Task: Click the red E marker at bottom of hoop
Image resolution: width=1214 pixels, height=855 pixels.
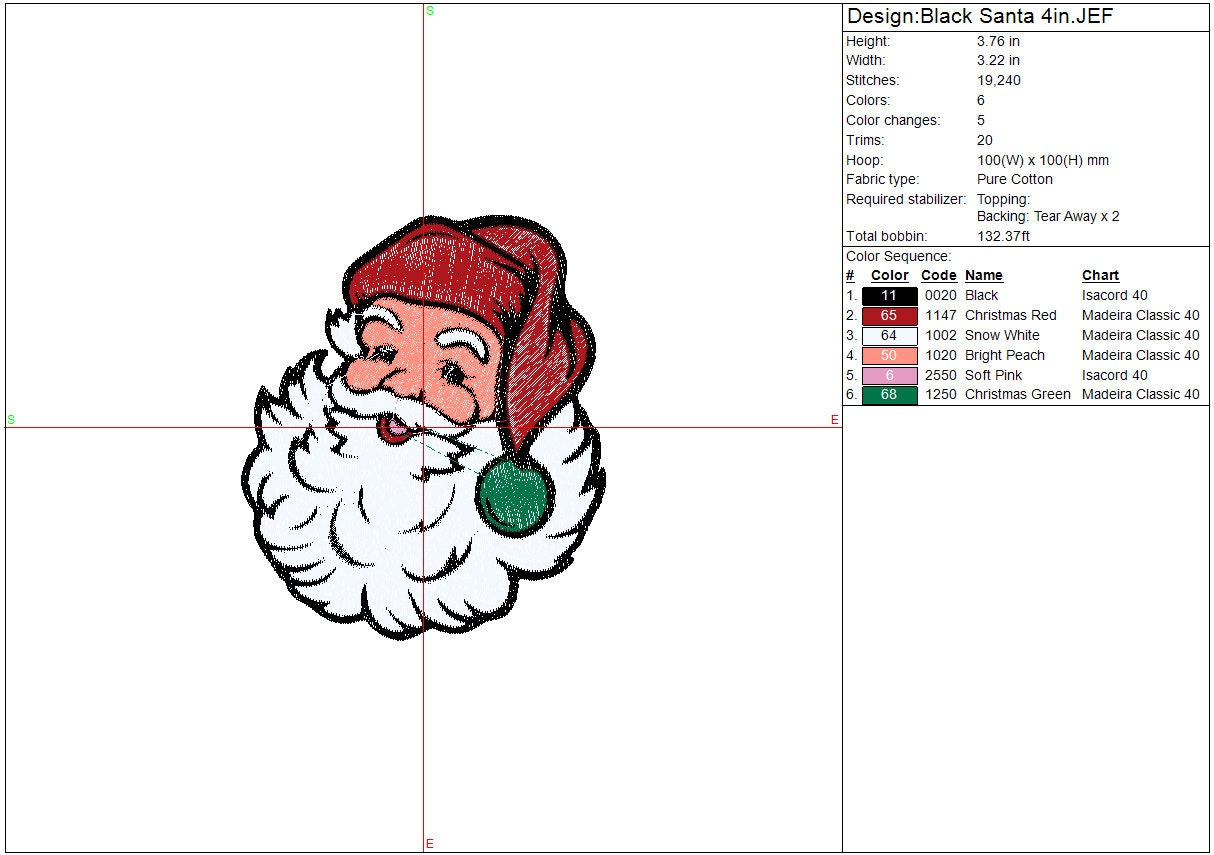Action: 430,844
